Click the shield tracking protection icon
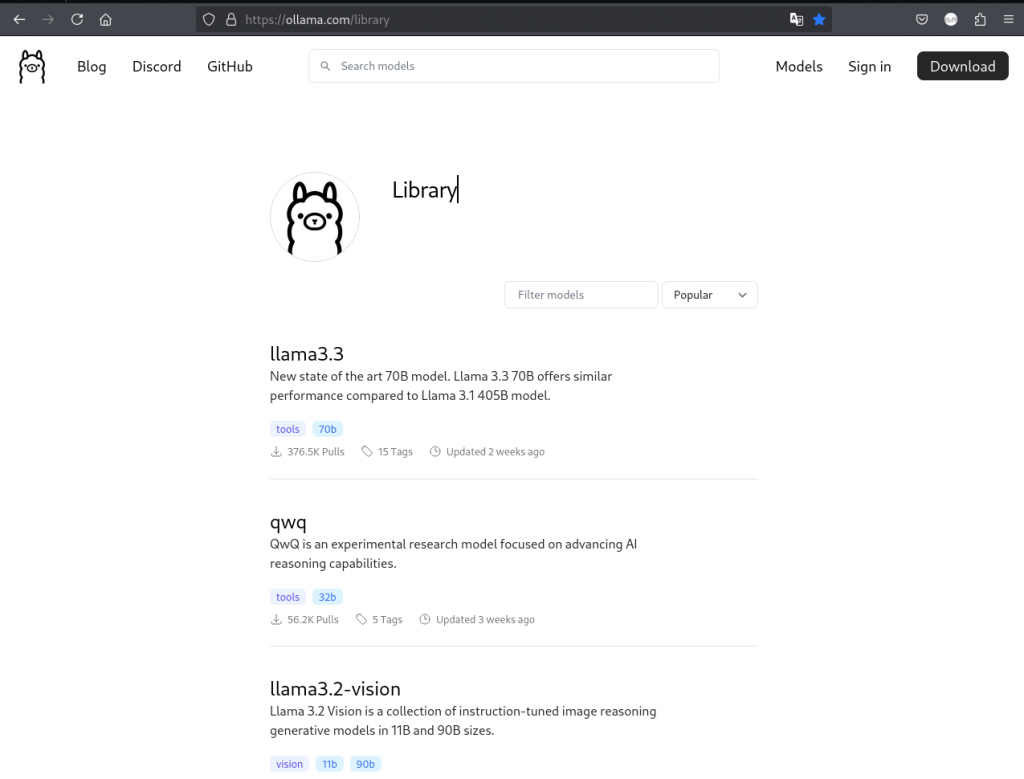Image resolution: width=1024 pixels, height=779 pixels. point(208,20)
